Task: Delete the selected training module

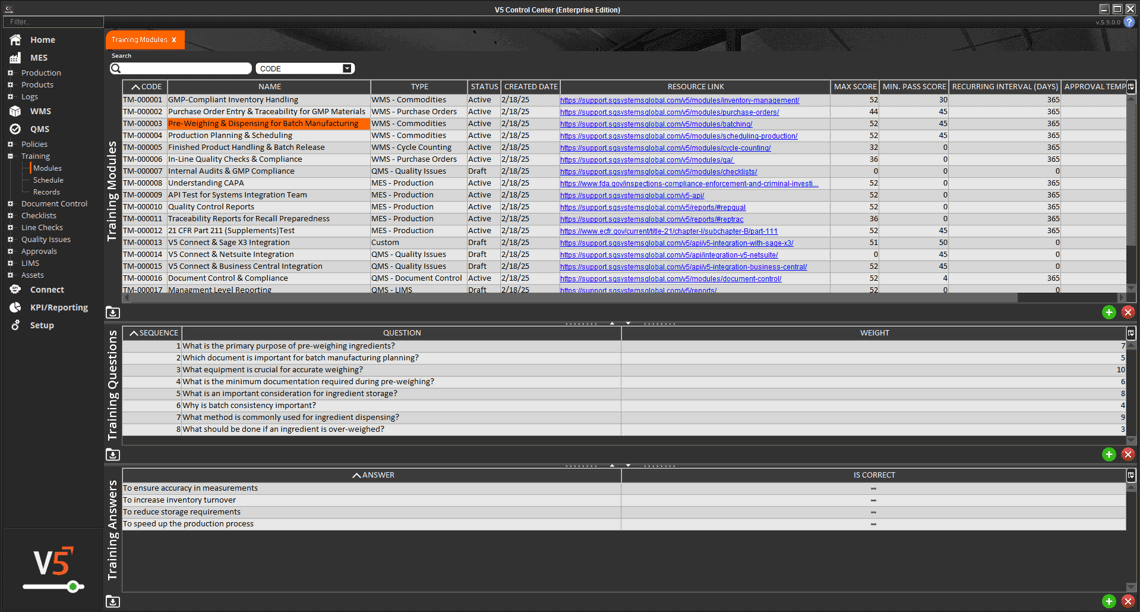Action: click(x=1128, y=313)
